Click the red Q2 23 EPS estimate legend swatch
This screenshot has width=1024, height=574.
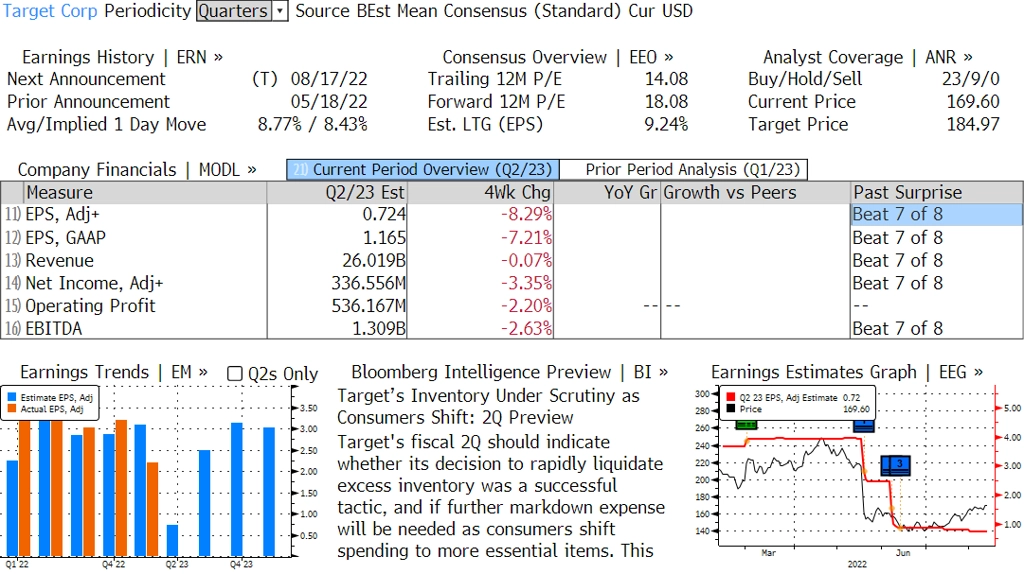730,397
